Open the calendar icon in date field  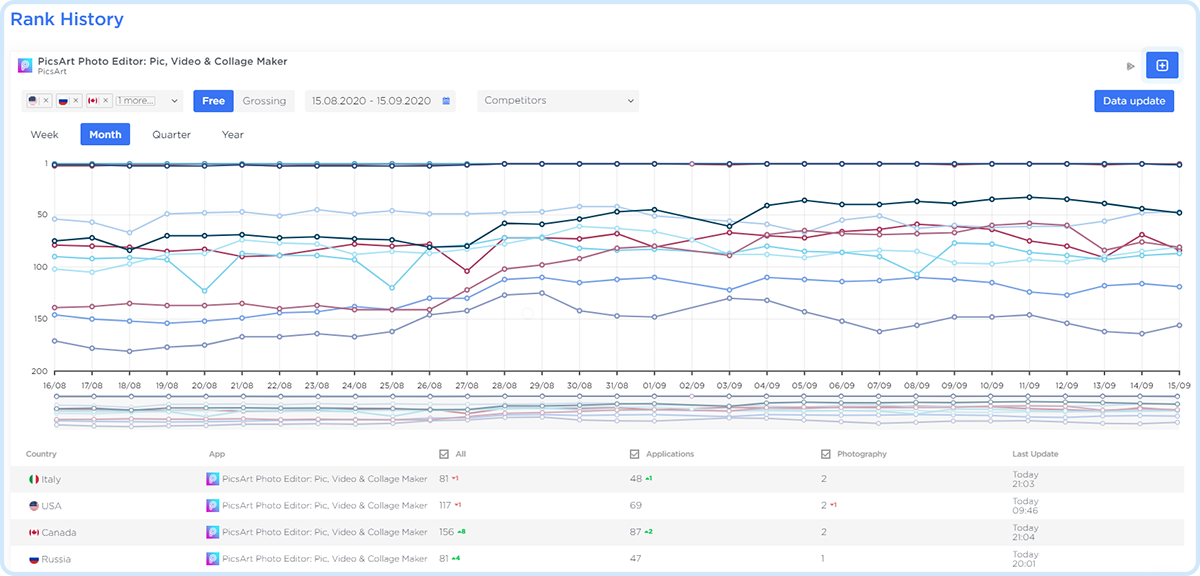point(446,101)
